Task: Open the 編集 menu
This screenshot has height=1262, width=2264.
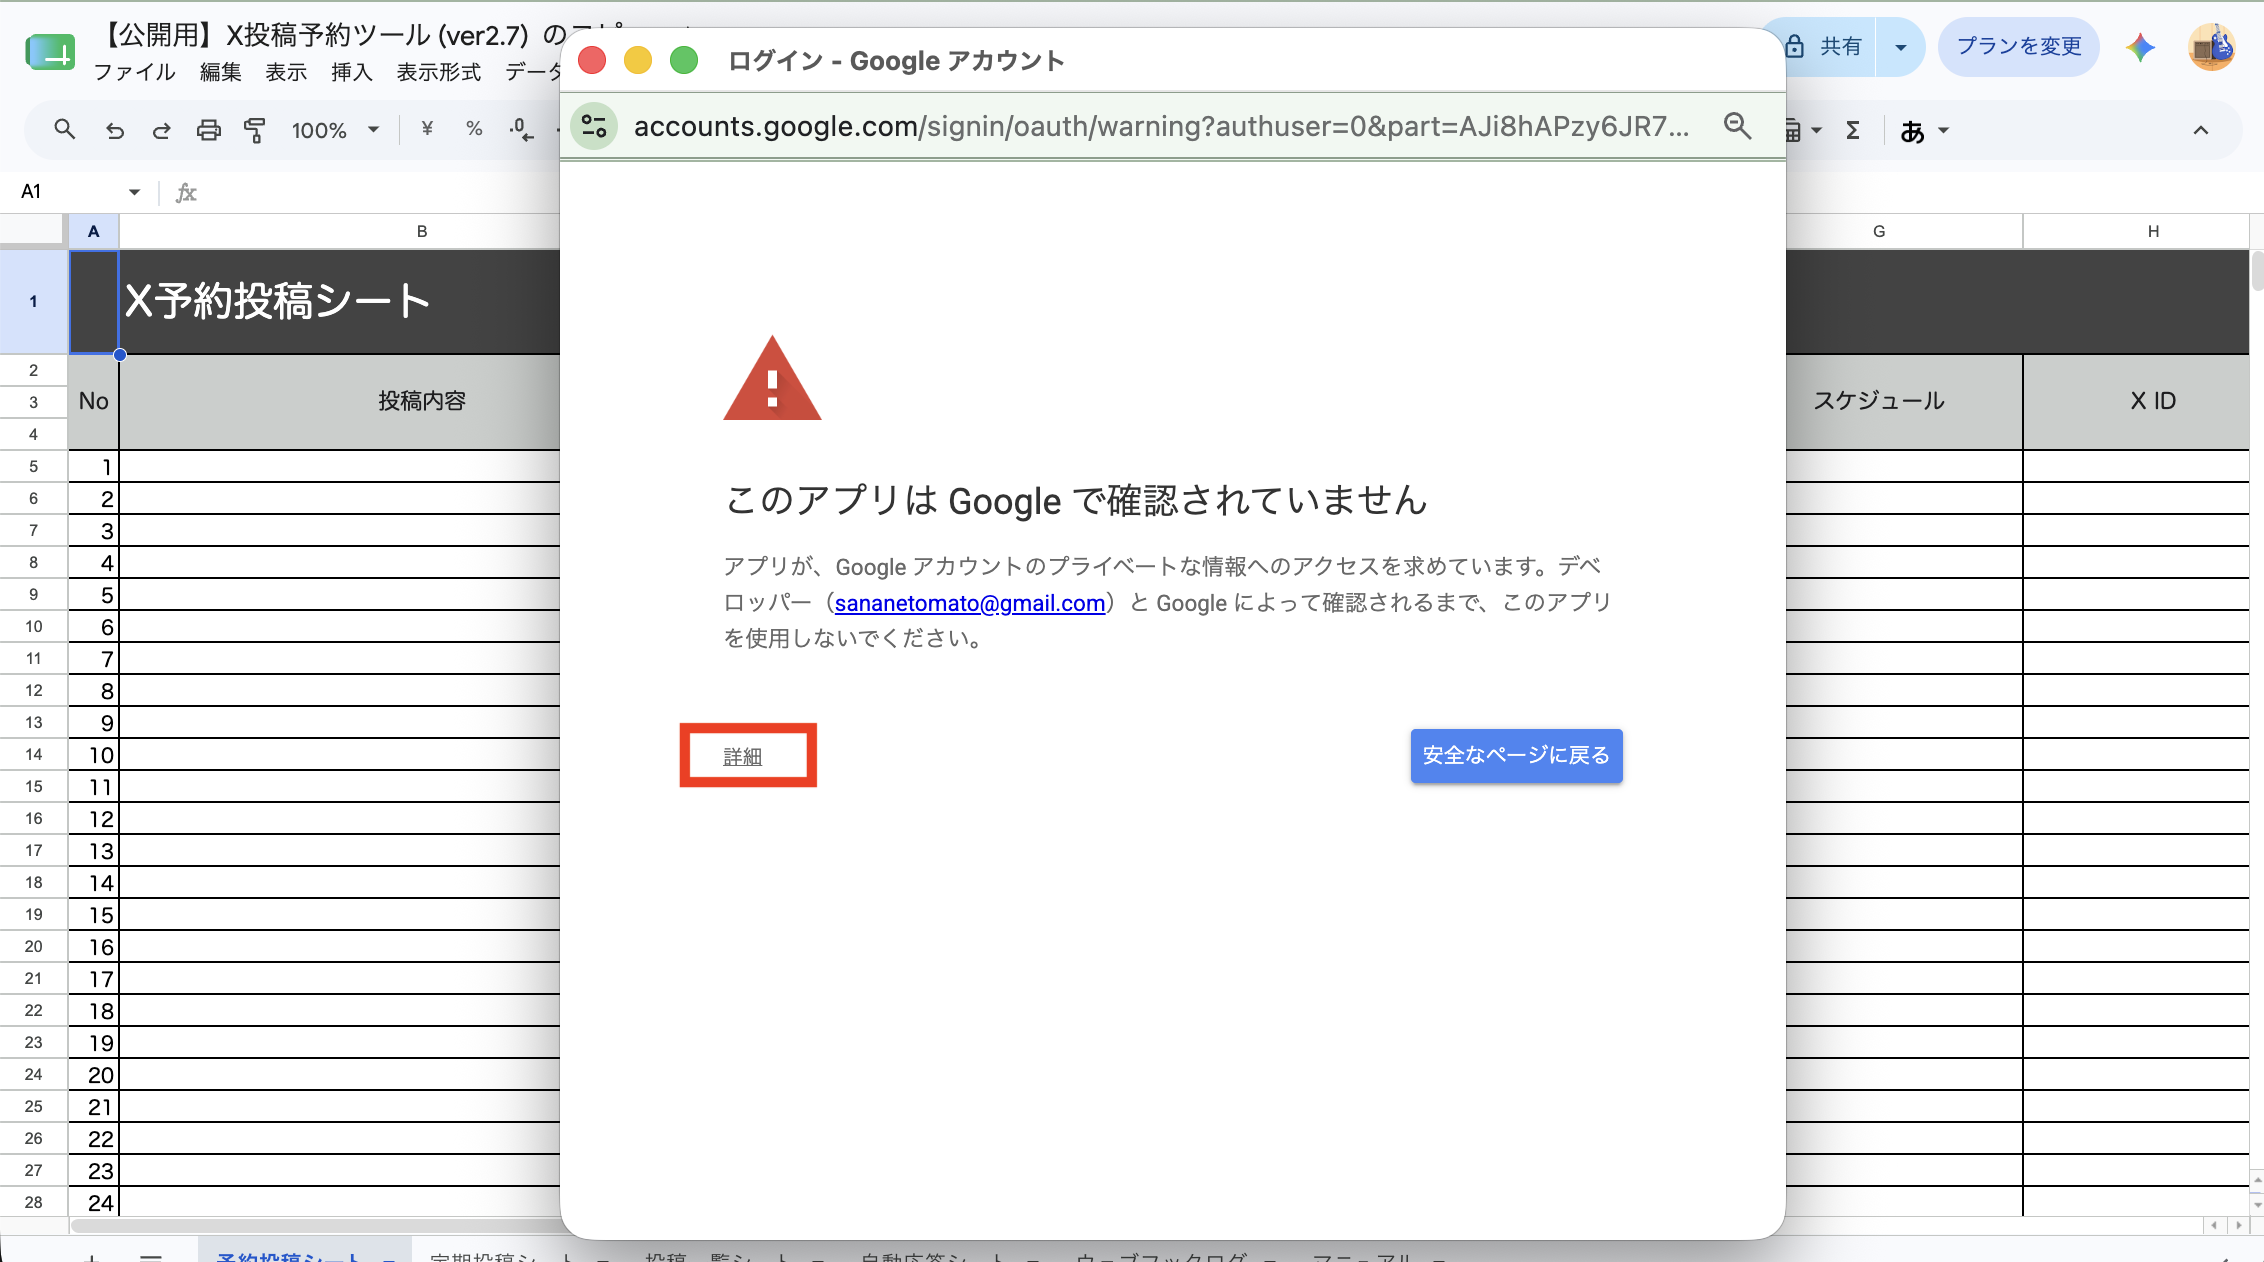Action: [220, 72]
